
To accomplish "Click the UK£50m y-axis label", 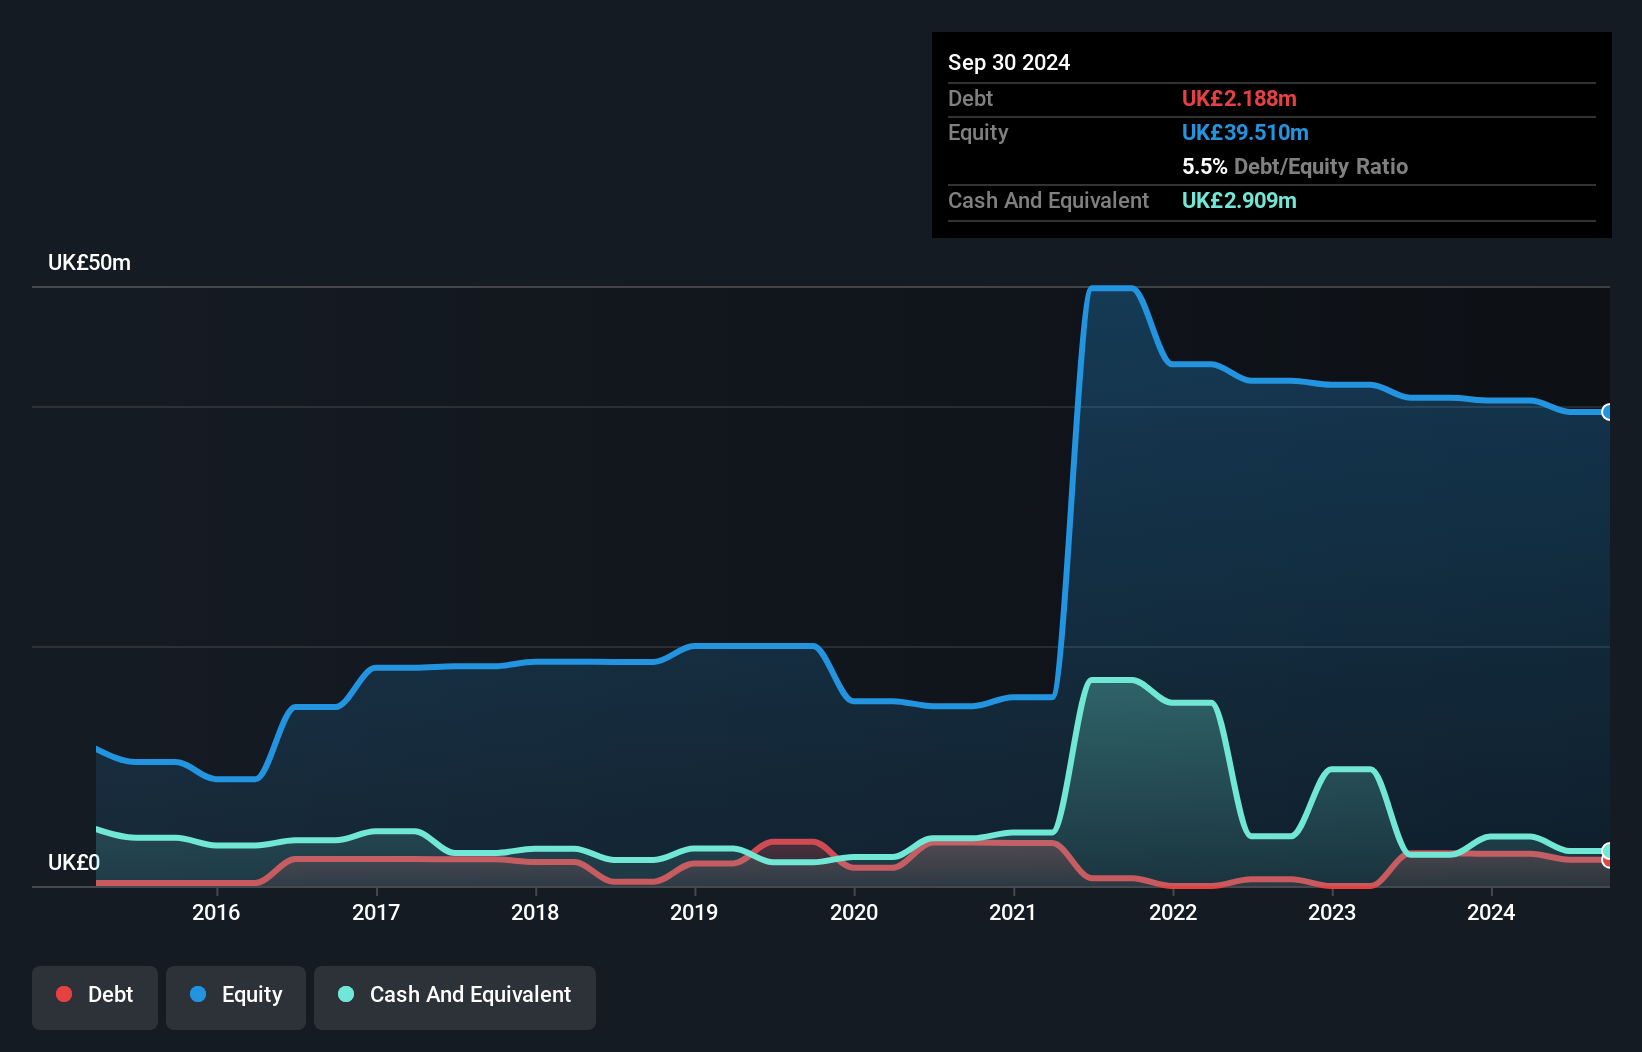I will click(x=89, y=263).
